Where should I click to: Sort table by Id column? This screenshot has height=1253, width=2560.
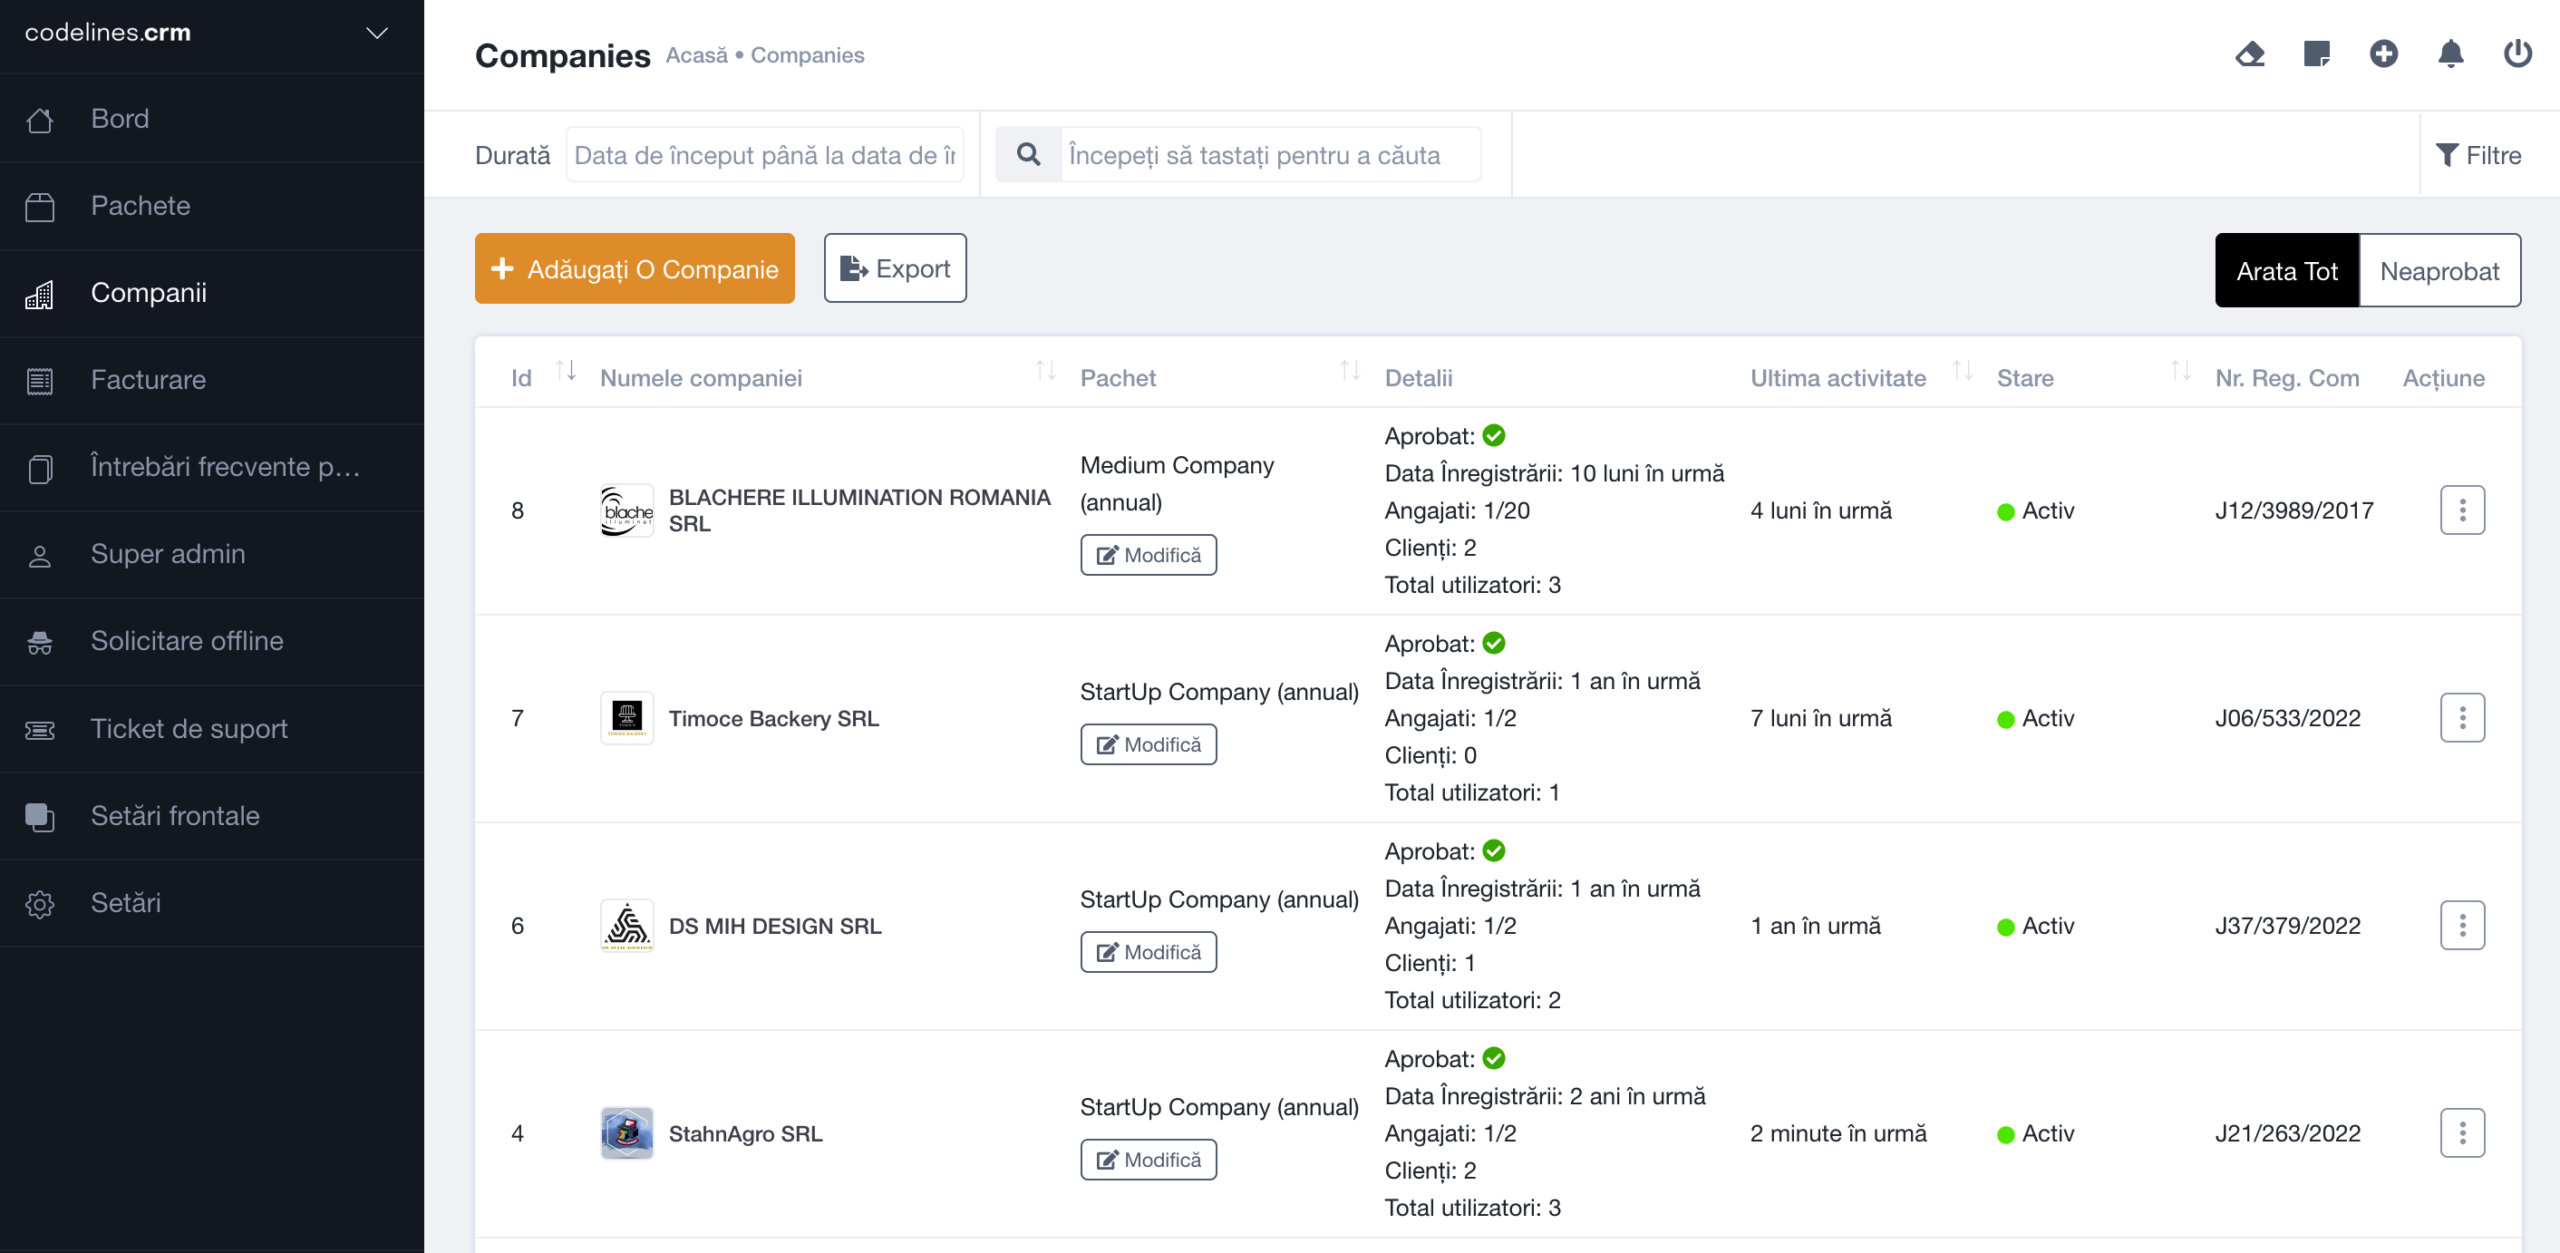pos(566,372)
